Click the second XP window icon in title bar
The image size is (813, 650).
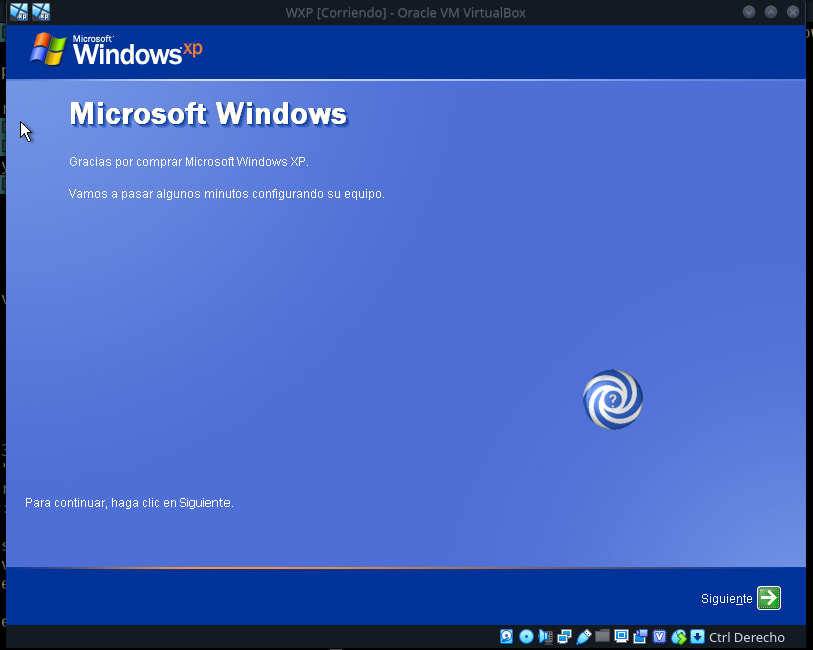click(x=41, y=12)
